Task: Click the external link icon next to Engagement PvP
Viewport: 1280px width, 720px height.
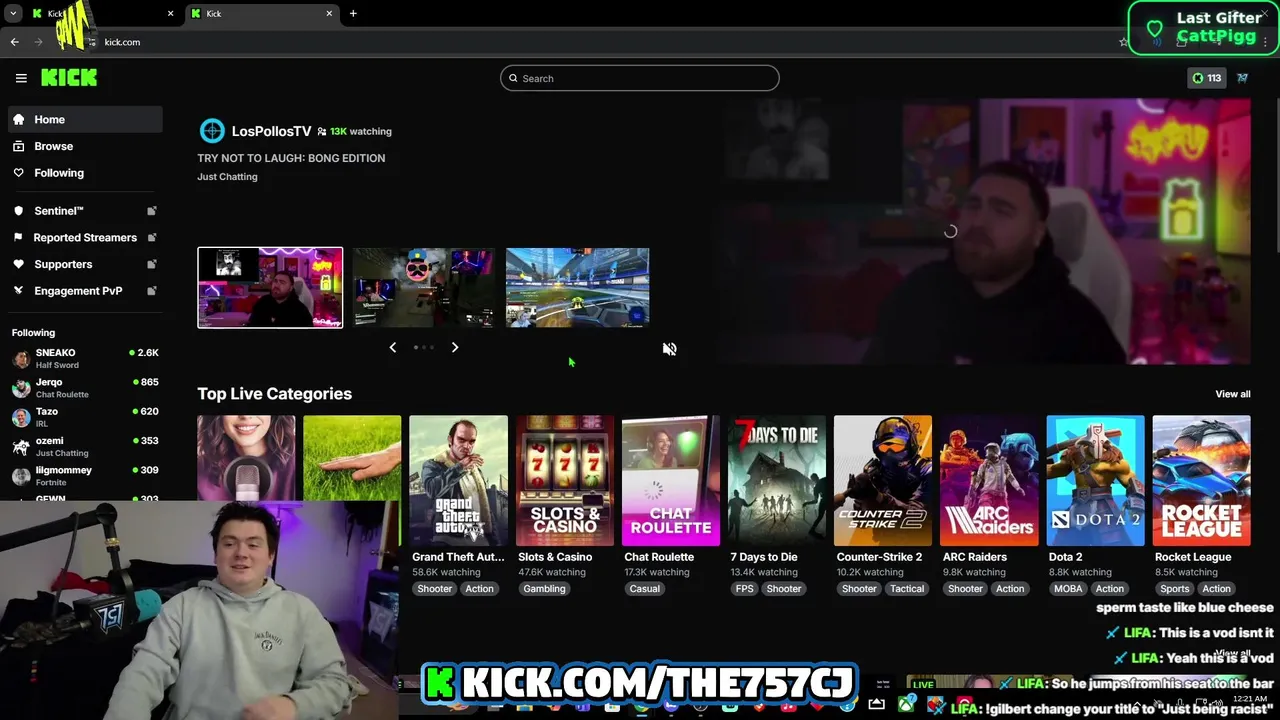Action: pyautogui.click(x=152, y=291)
